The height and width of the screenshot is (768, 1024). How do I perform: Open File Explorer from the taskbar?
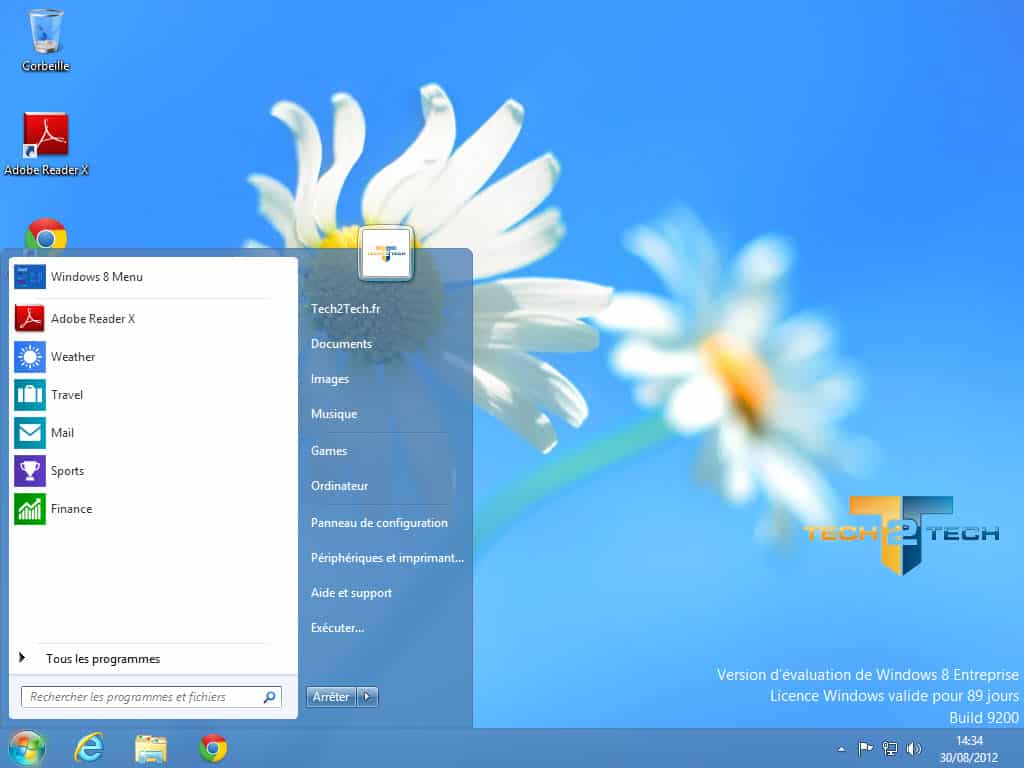[151, 748]
